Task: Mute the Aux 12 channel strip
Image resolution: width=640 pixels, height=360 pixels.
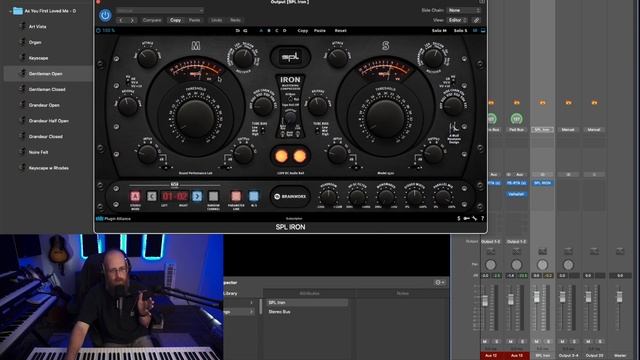Action: (485, 341)
